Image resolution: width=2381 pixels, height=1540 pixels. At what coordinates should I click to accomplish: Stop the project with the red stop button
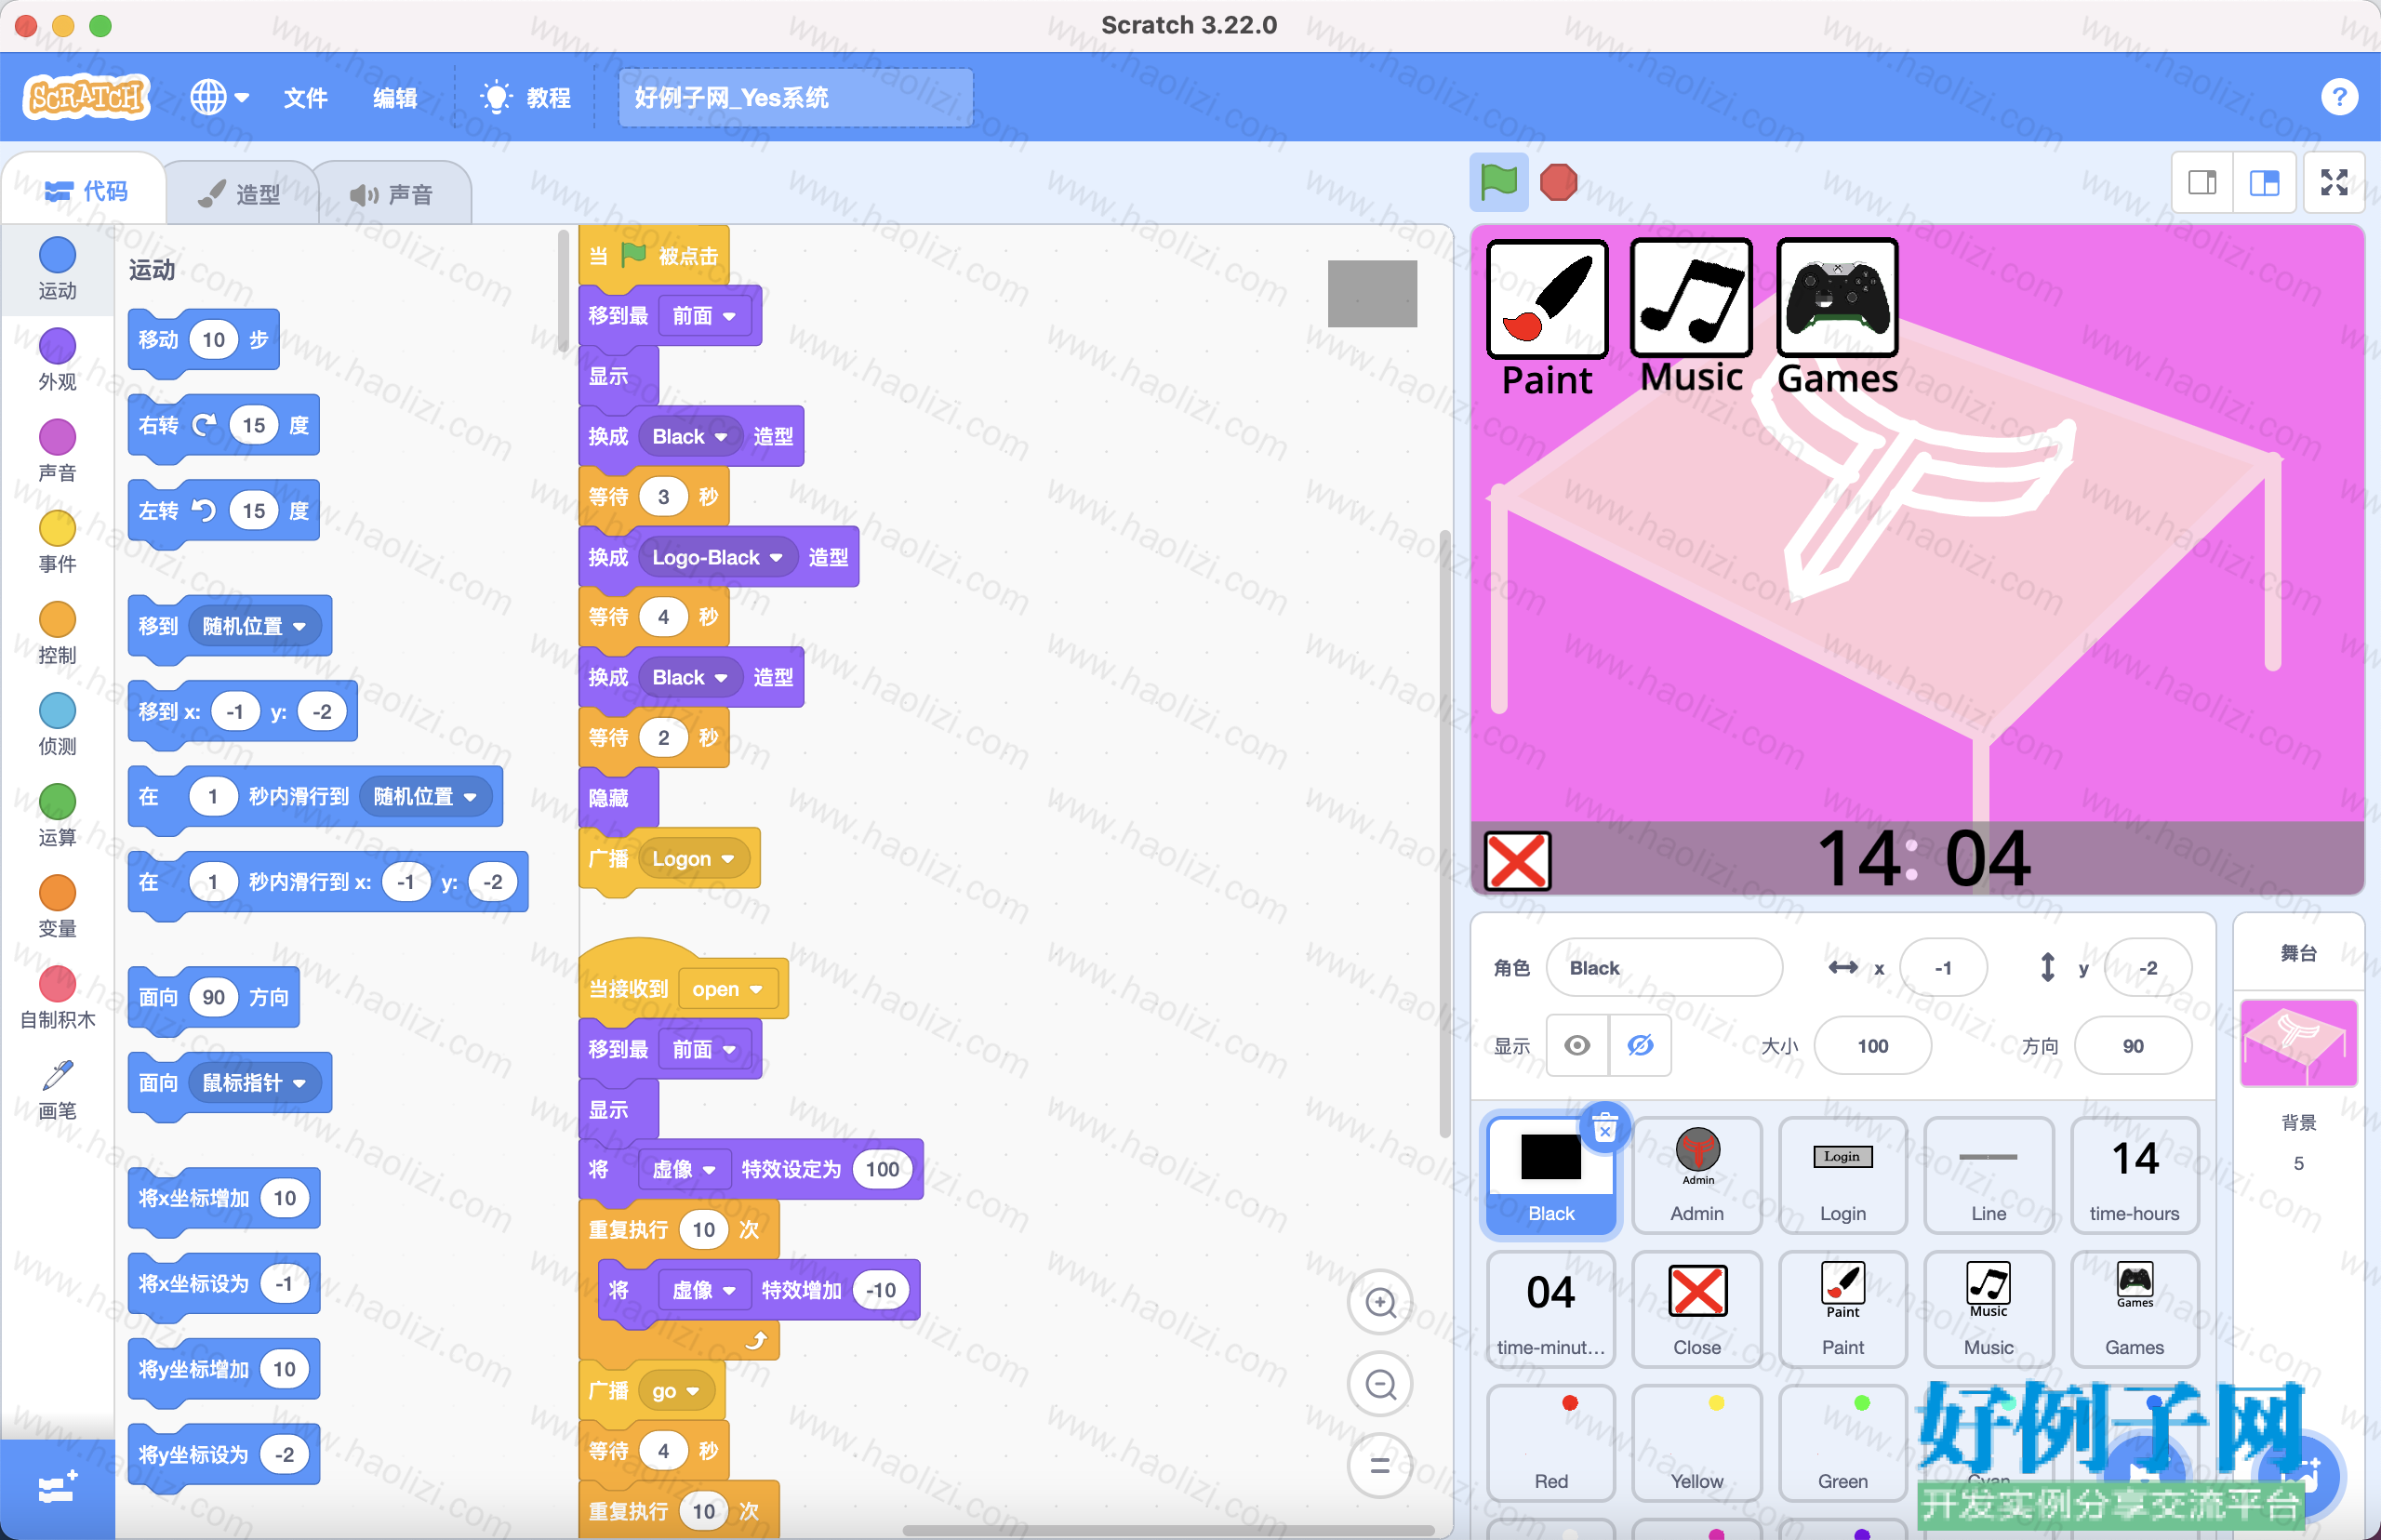pos(1558,182)
